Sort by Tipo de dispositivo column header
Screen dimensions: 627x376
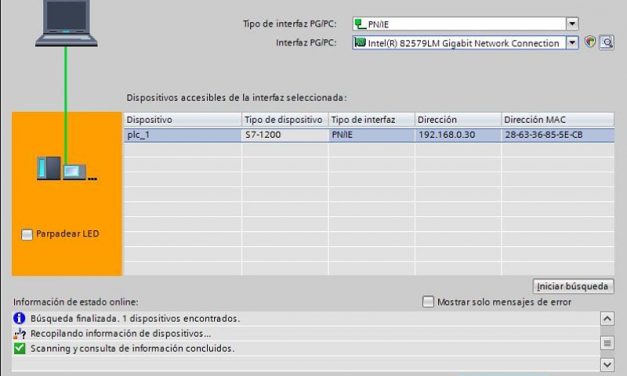click(285, 120)
